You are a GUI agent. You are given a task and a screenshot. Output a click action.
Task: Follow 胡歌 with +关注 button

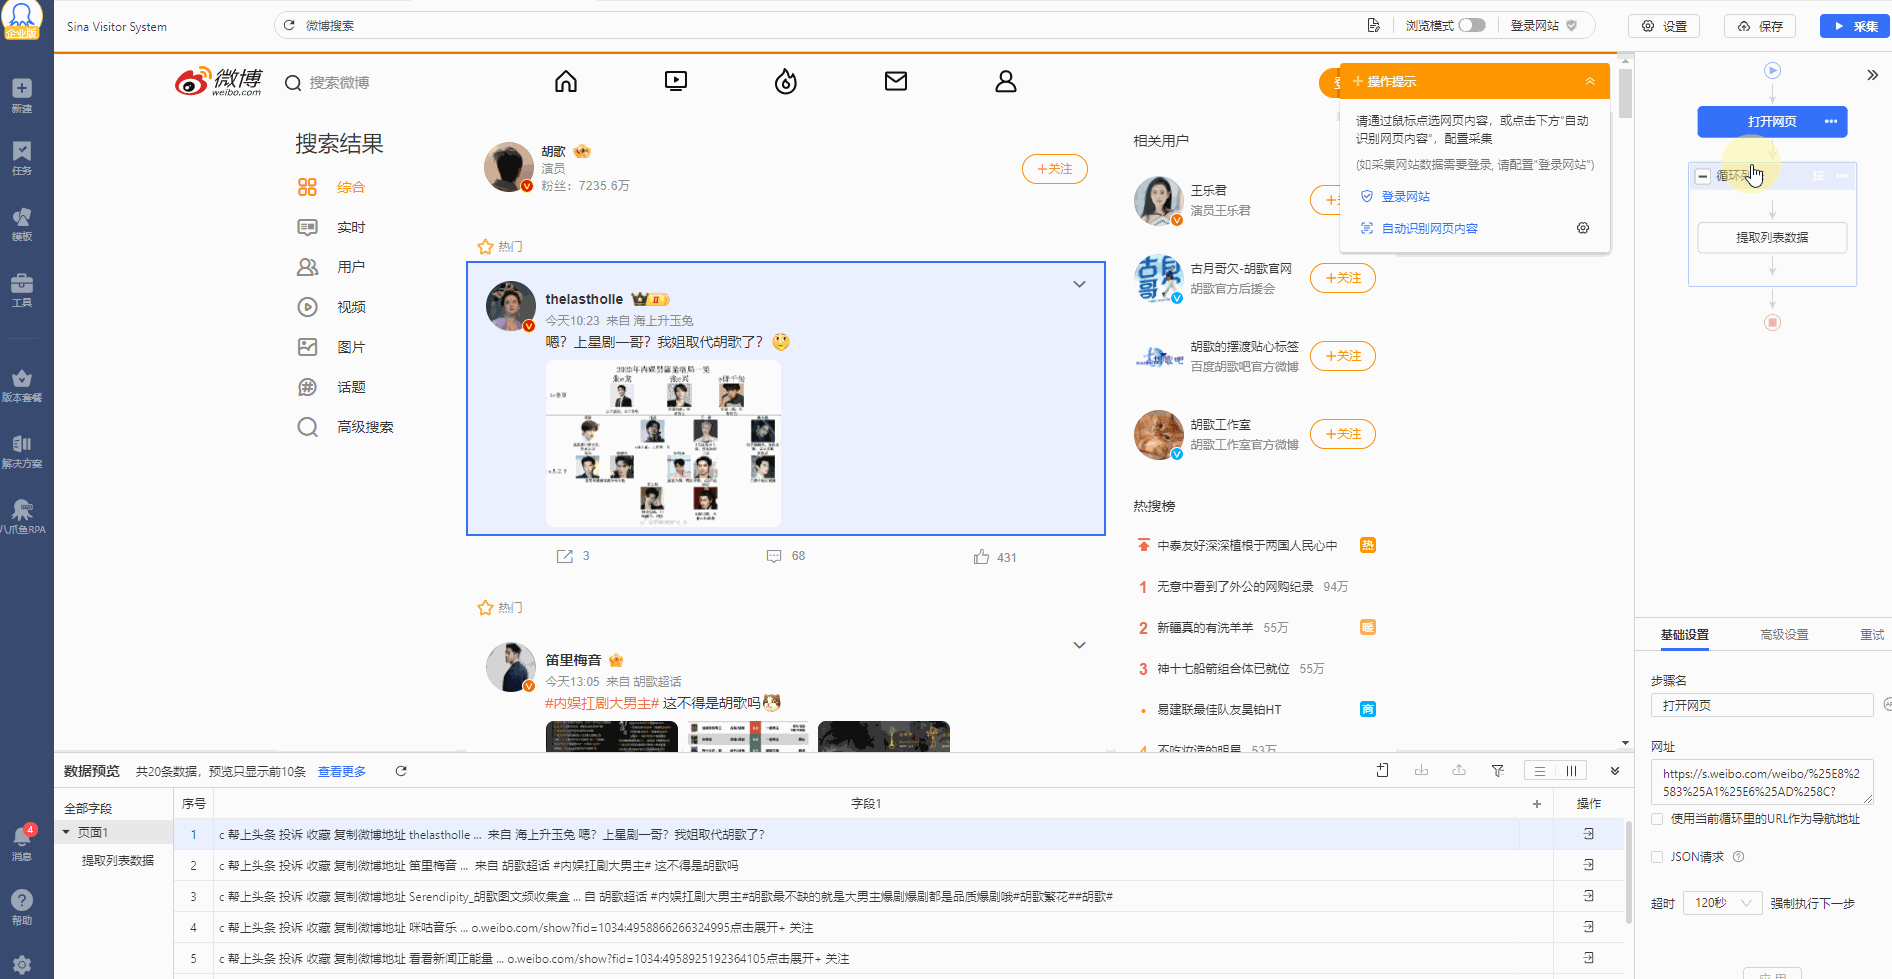click(1054, 169)
